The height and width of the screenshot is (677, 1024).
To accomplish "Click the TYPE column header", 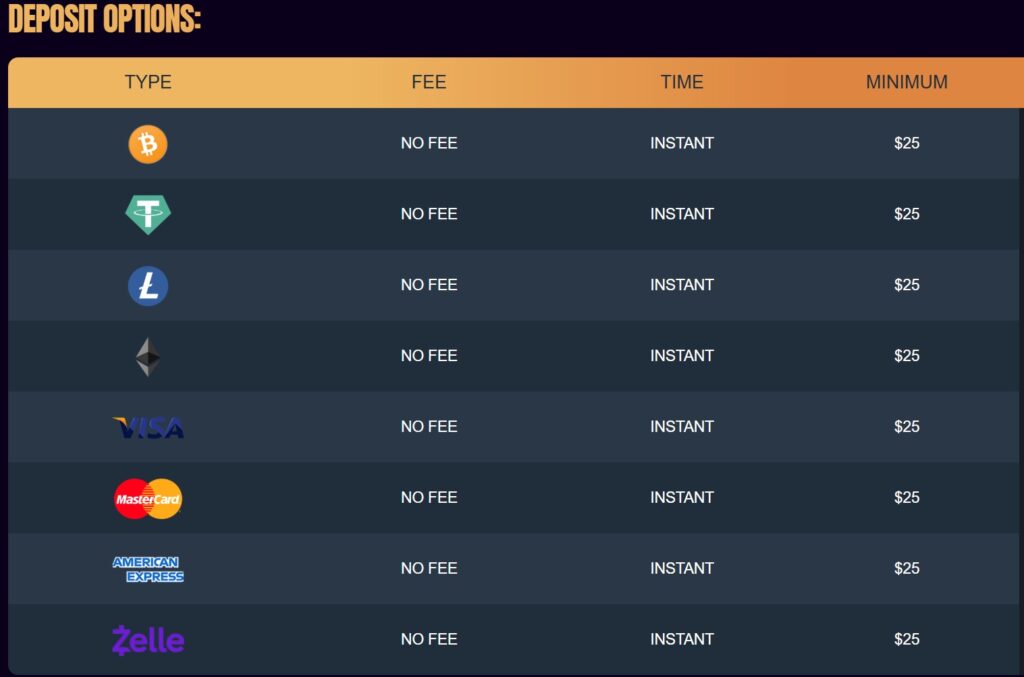I will 148,82.
